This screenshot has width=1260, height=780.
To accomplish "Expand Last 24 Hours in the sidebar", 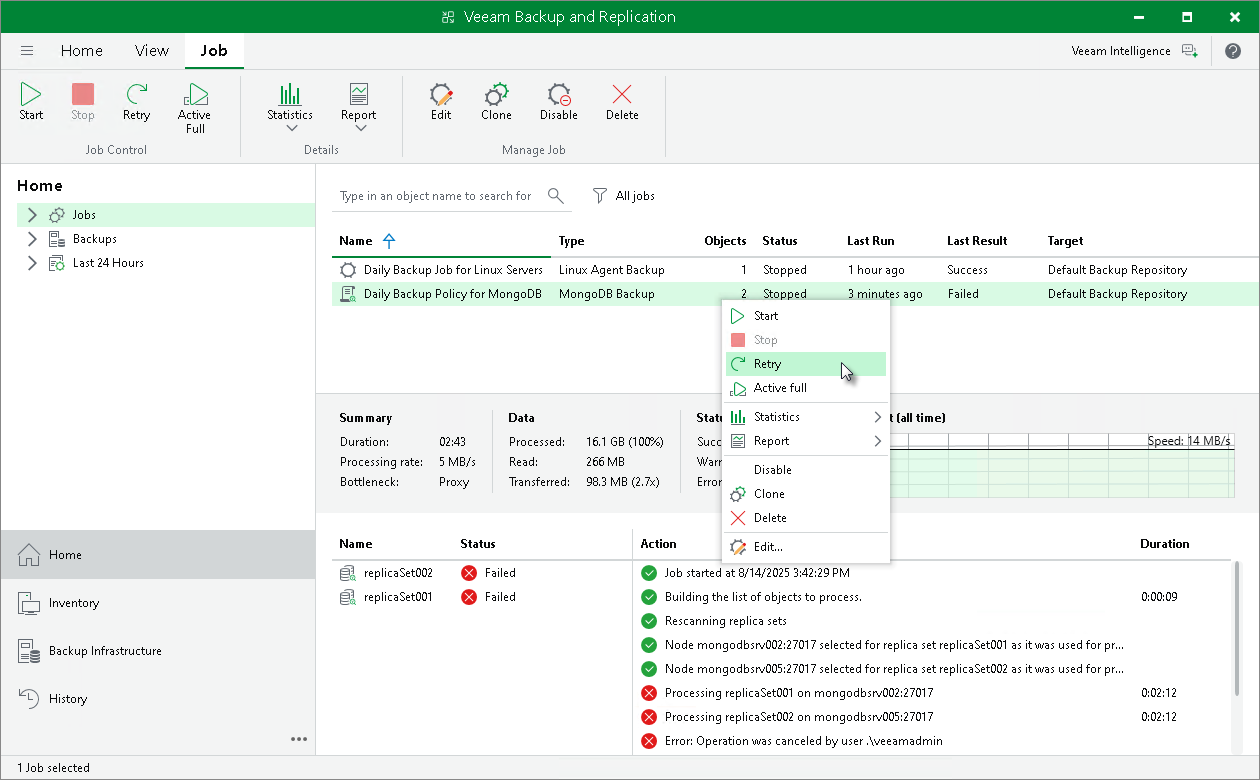I will 31,262.
